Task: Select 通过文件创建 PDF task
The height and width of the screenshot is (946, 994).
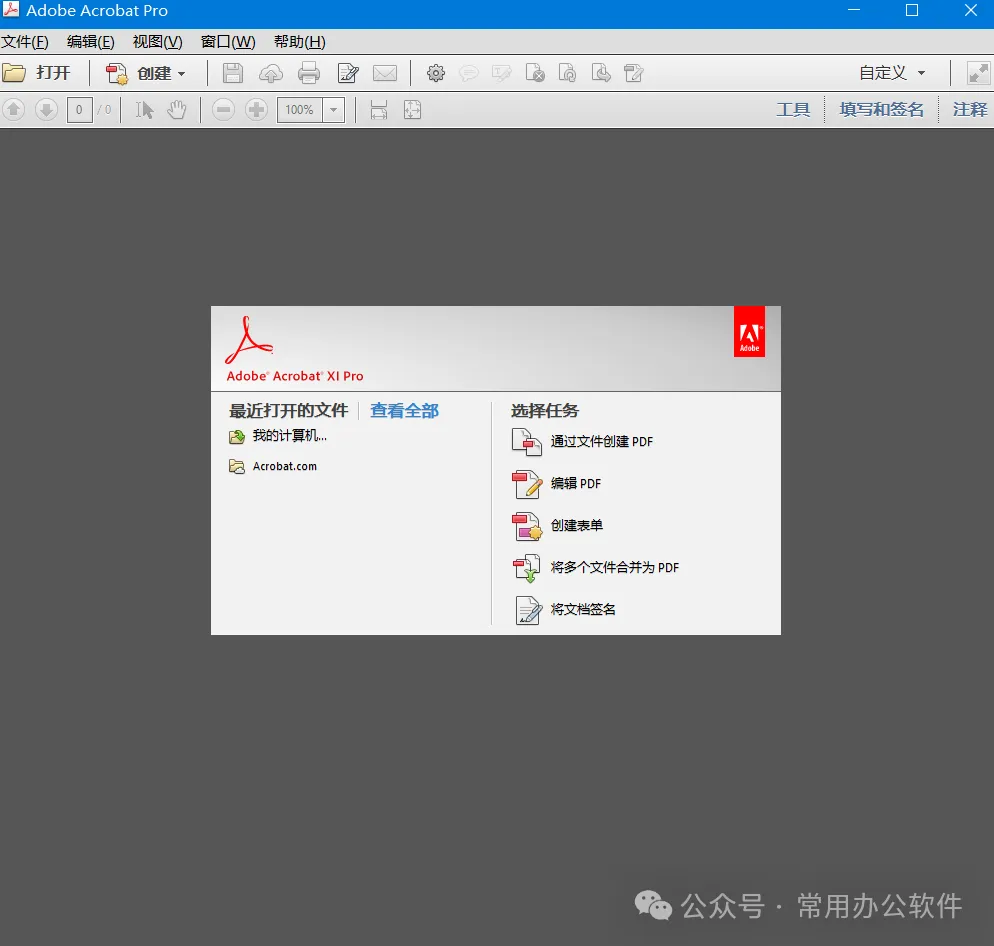Action: 583,442
